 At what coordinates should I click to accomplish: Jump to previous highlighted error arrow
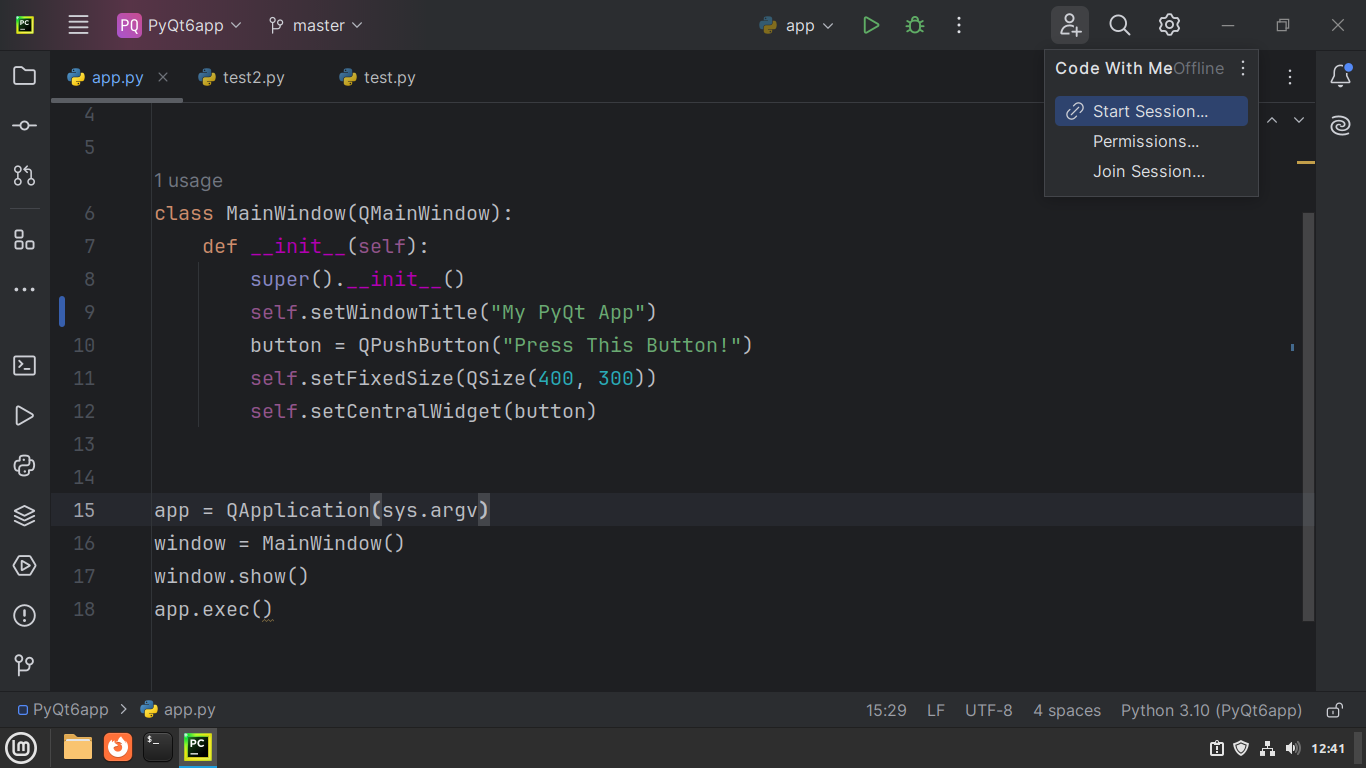(x=1272, y=120)
